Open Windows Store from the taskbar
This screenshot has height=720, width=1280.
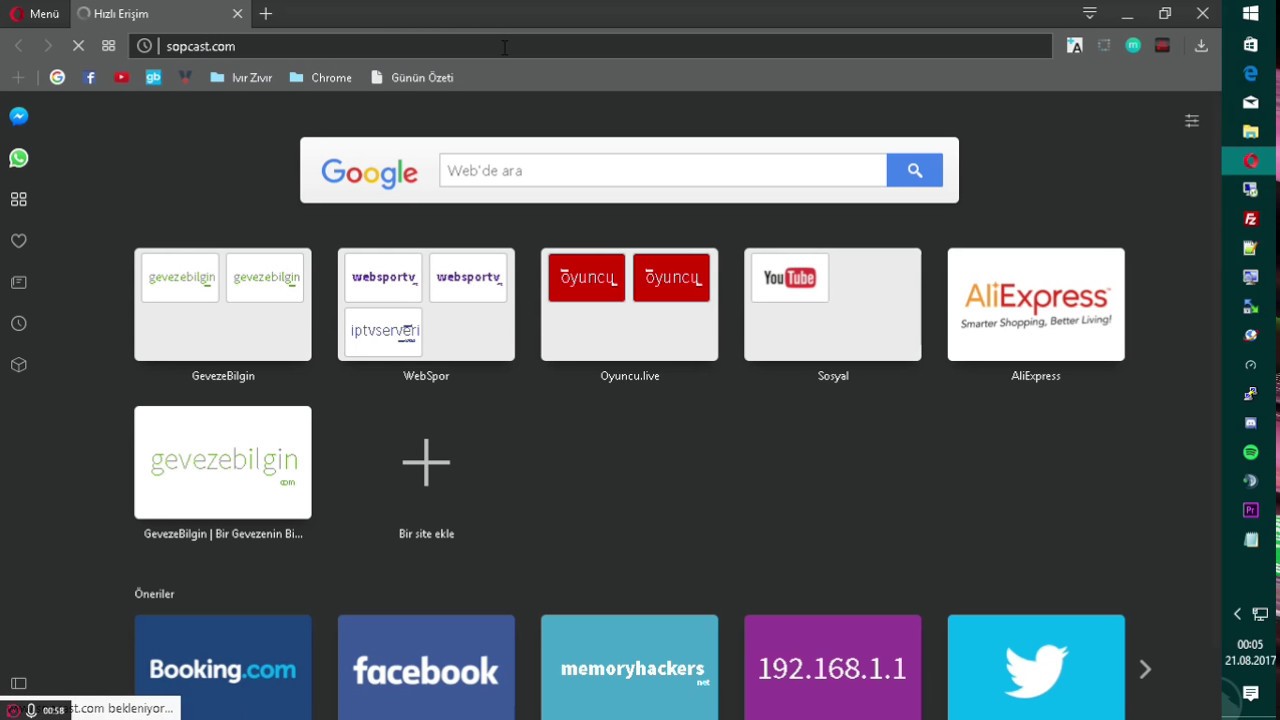tap(1250, 44)
